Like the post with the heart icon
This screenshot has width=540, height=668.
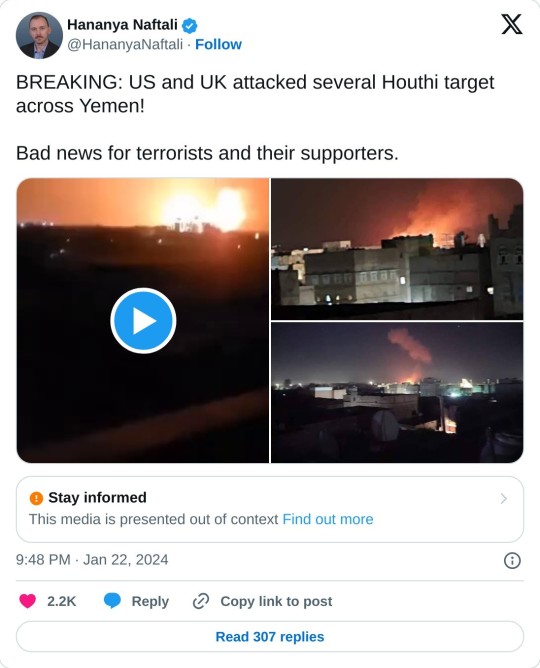pyautogui.click(x=28, y=601)
